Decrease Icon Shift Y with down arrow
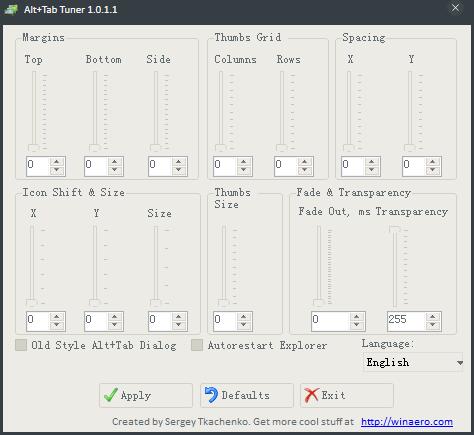The height and width of the screenshot is (435, 474). pos(115,325)
